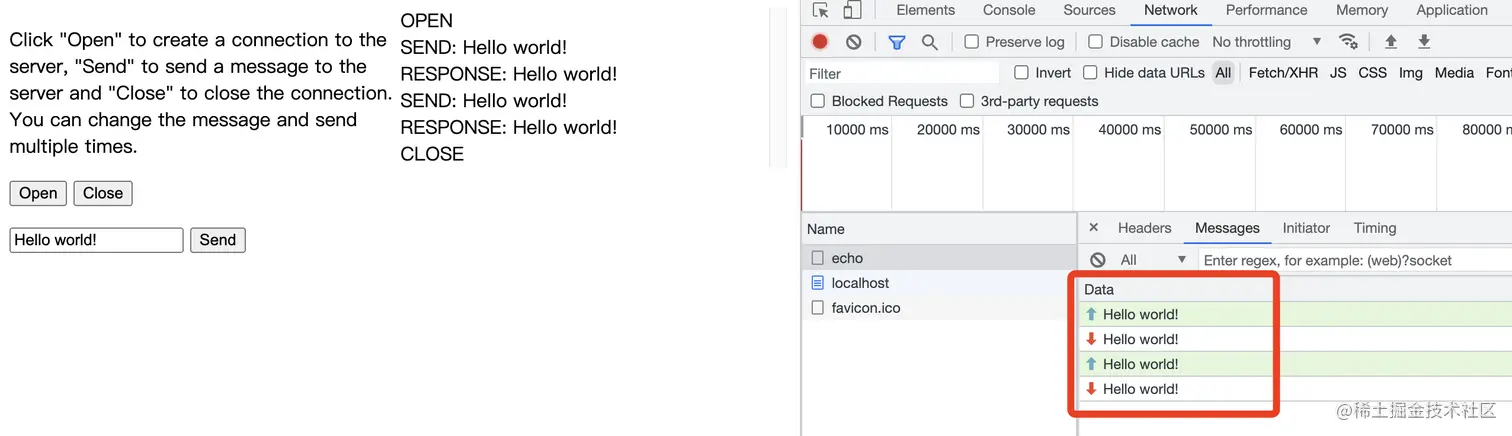1512x436 pixels.
Task: Click the 40000 ms timeline marker
Action: (1128, 129)
